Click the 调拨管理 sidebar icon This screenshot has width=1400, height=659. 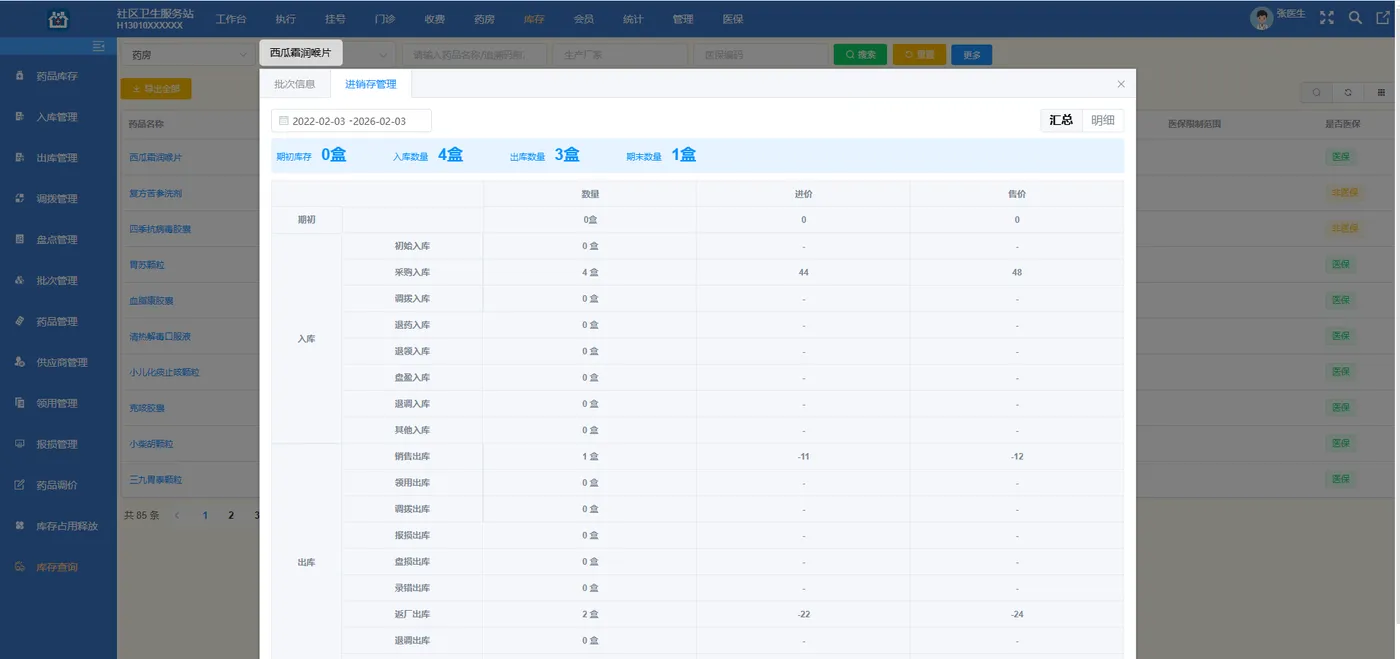(20, 199)
